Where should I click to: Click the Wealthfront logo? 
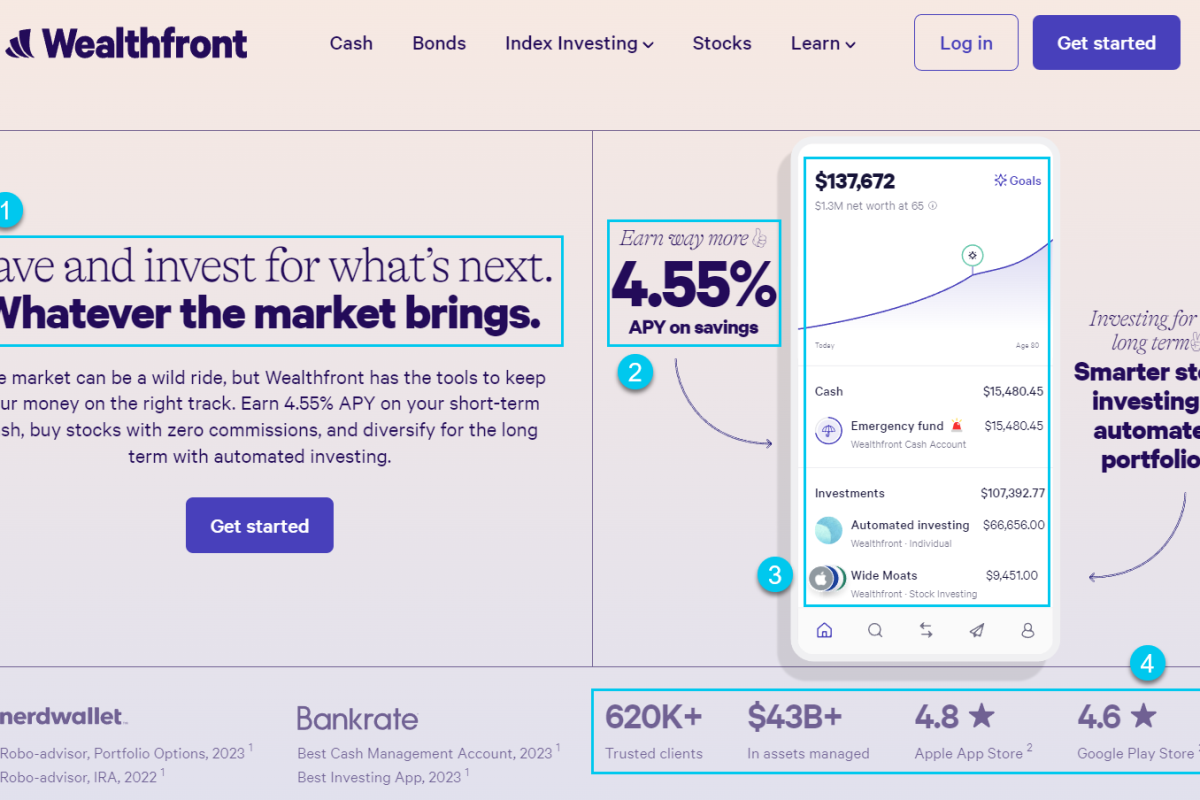[127, 43]
